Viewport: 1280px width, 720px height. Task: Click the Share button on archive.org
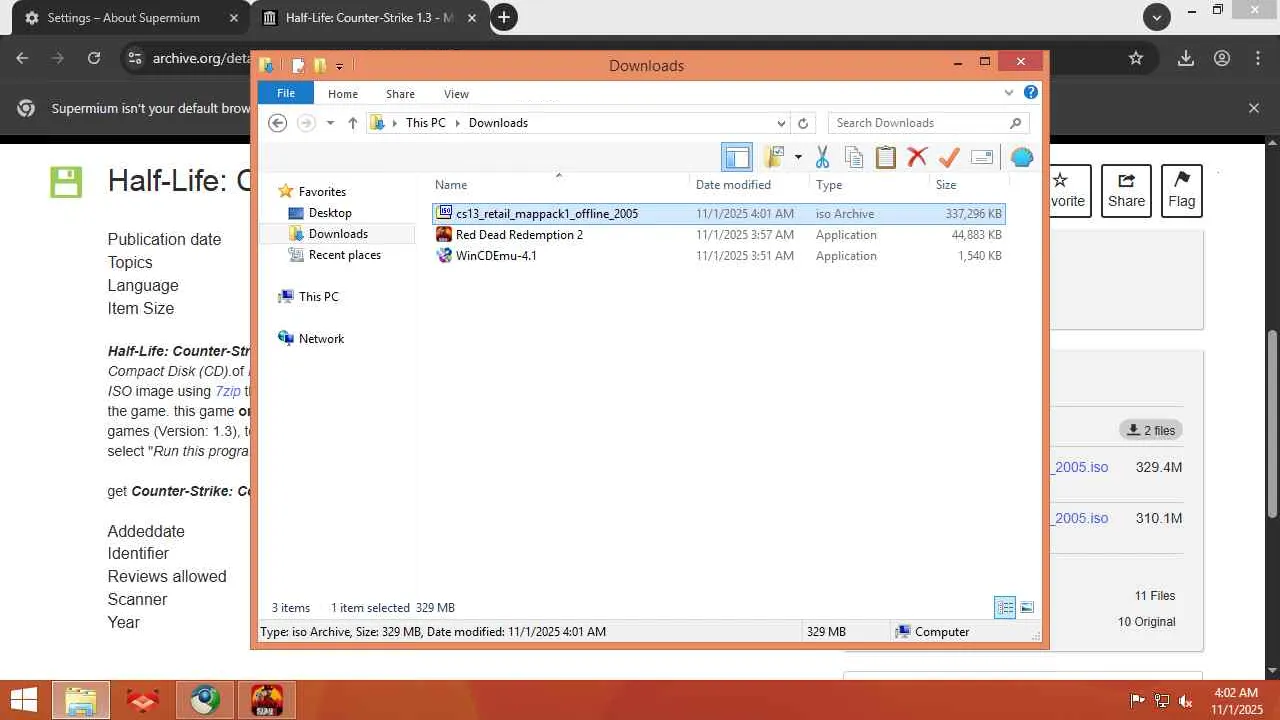(1126, 190)
